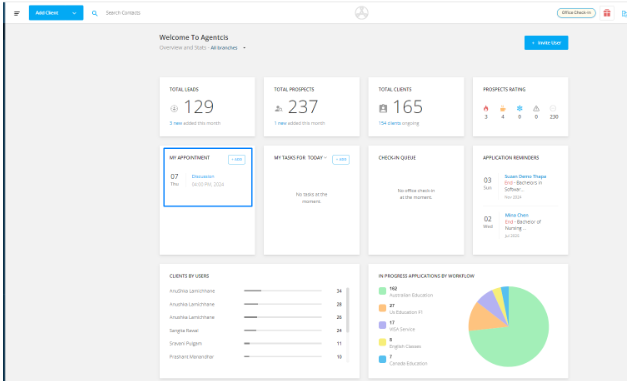The height and width of the screenshot is (381, 632).
Task: Click the Total Clients briefcase icon
Action: pos(383,108)
